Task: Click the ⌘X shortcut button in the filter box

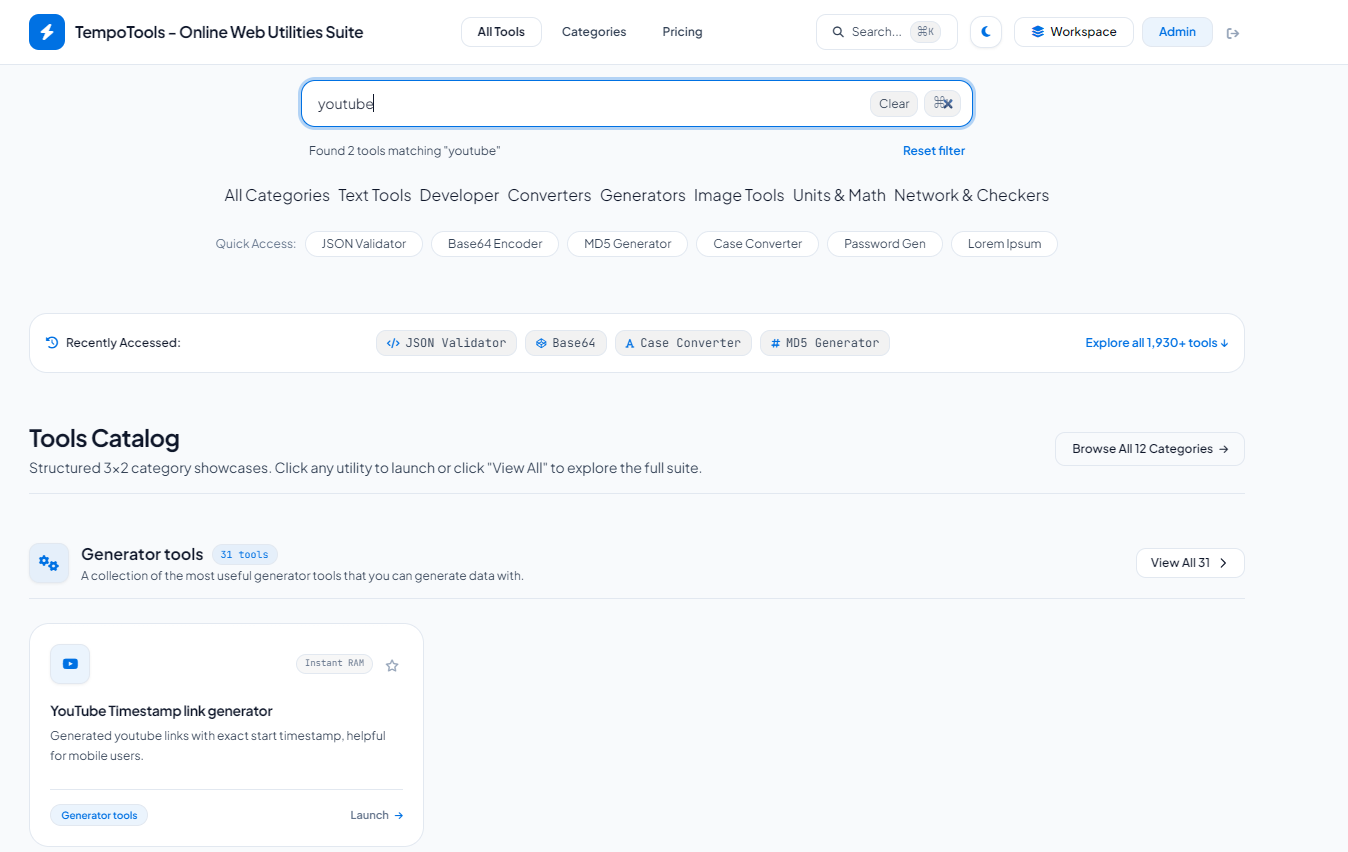Action: [x=942, y=103]
